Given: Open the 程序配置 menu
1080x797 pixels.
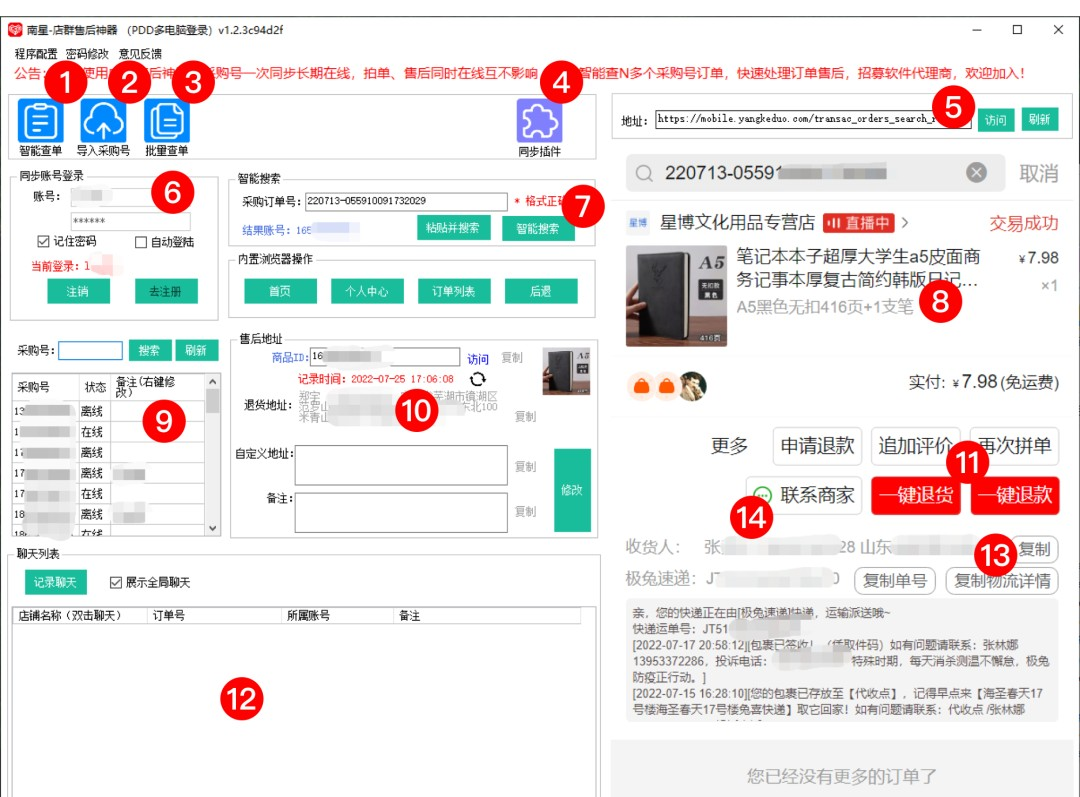Looking at the screenshot, I should click(35, 54).
